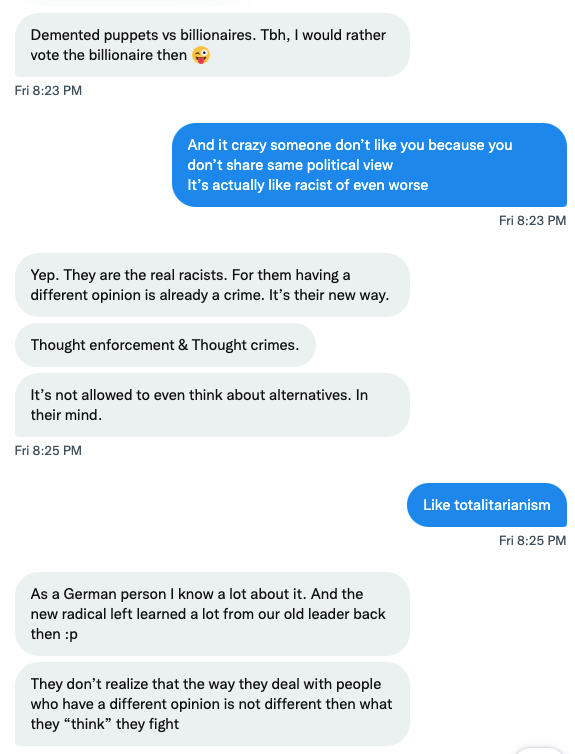Click the partially visible button at bottom right corner
The image size is (575, 754).
tap(539, 750)
